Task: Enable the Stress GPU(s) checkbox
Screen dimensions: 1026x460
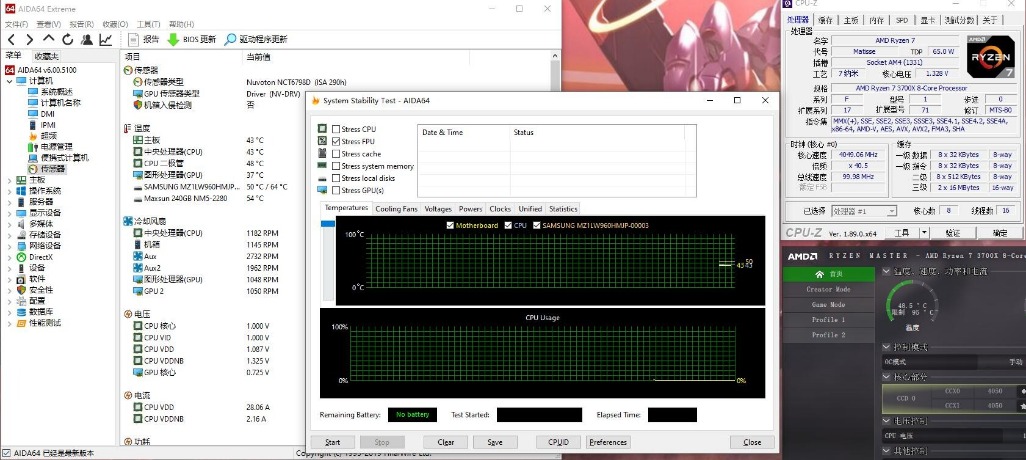Action: click(x=336, y=190)
